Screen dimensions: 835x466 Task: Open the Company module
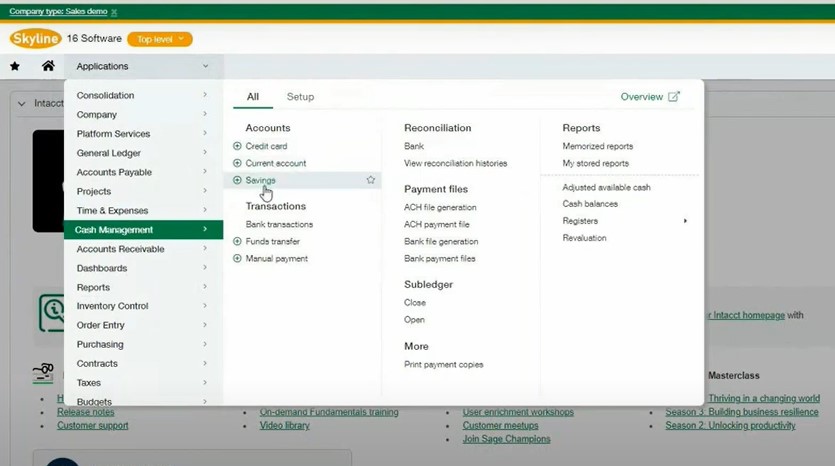143,115
